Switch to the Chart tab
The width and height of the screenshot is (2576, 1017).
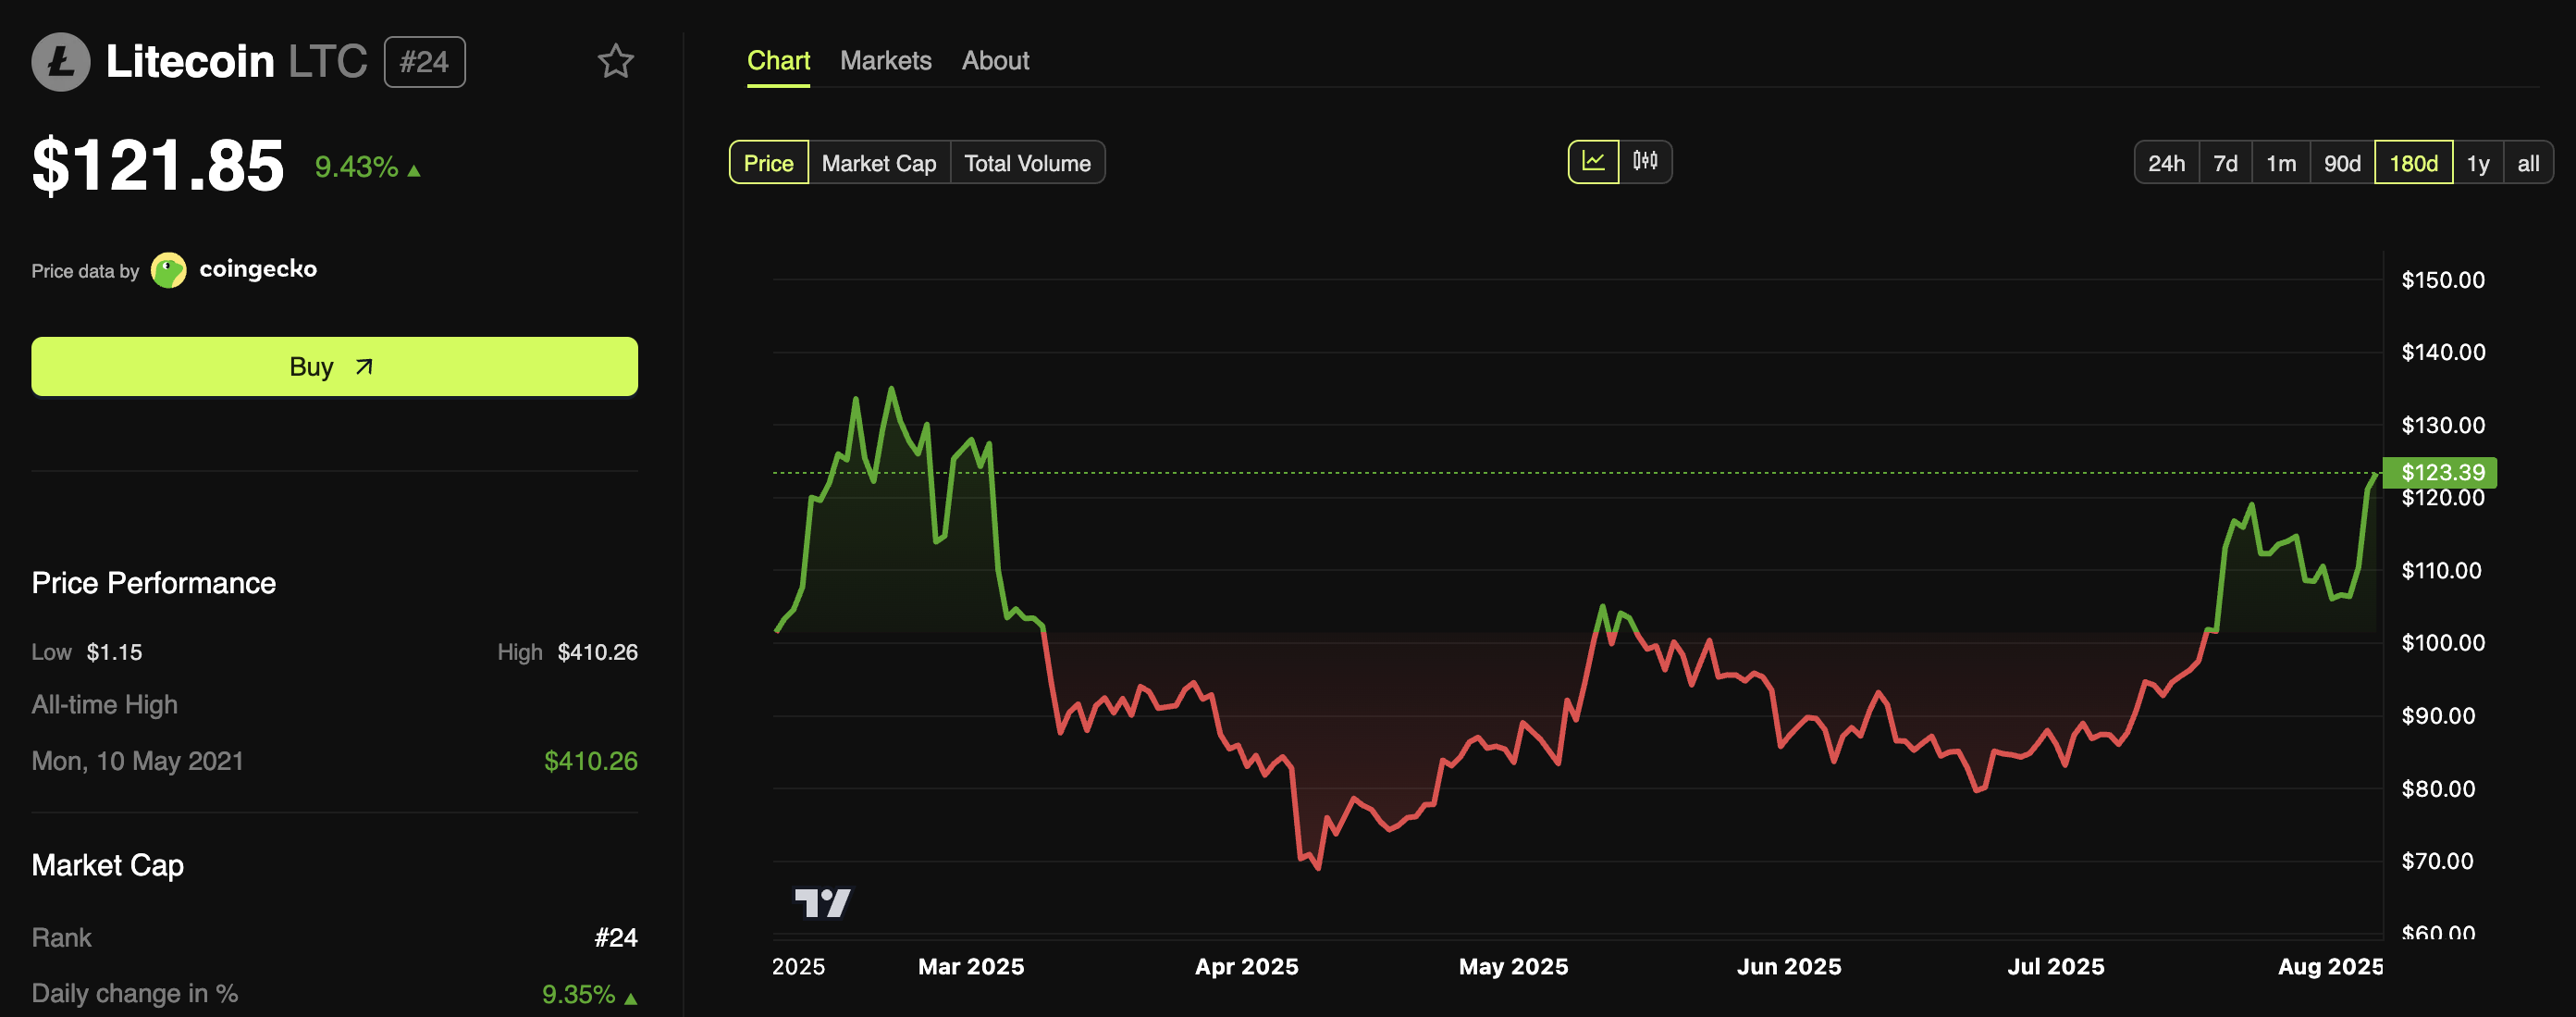778,61
